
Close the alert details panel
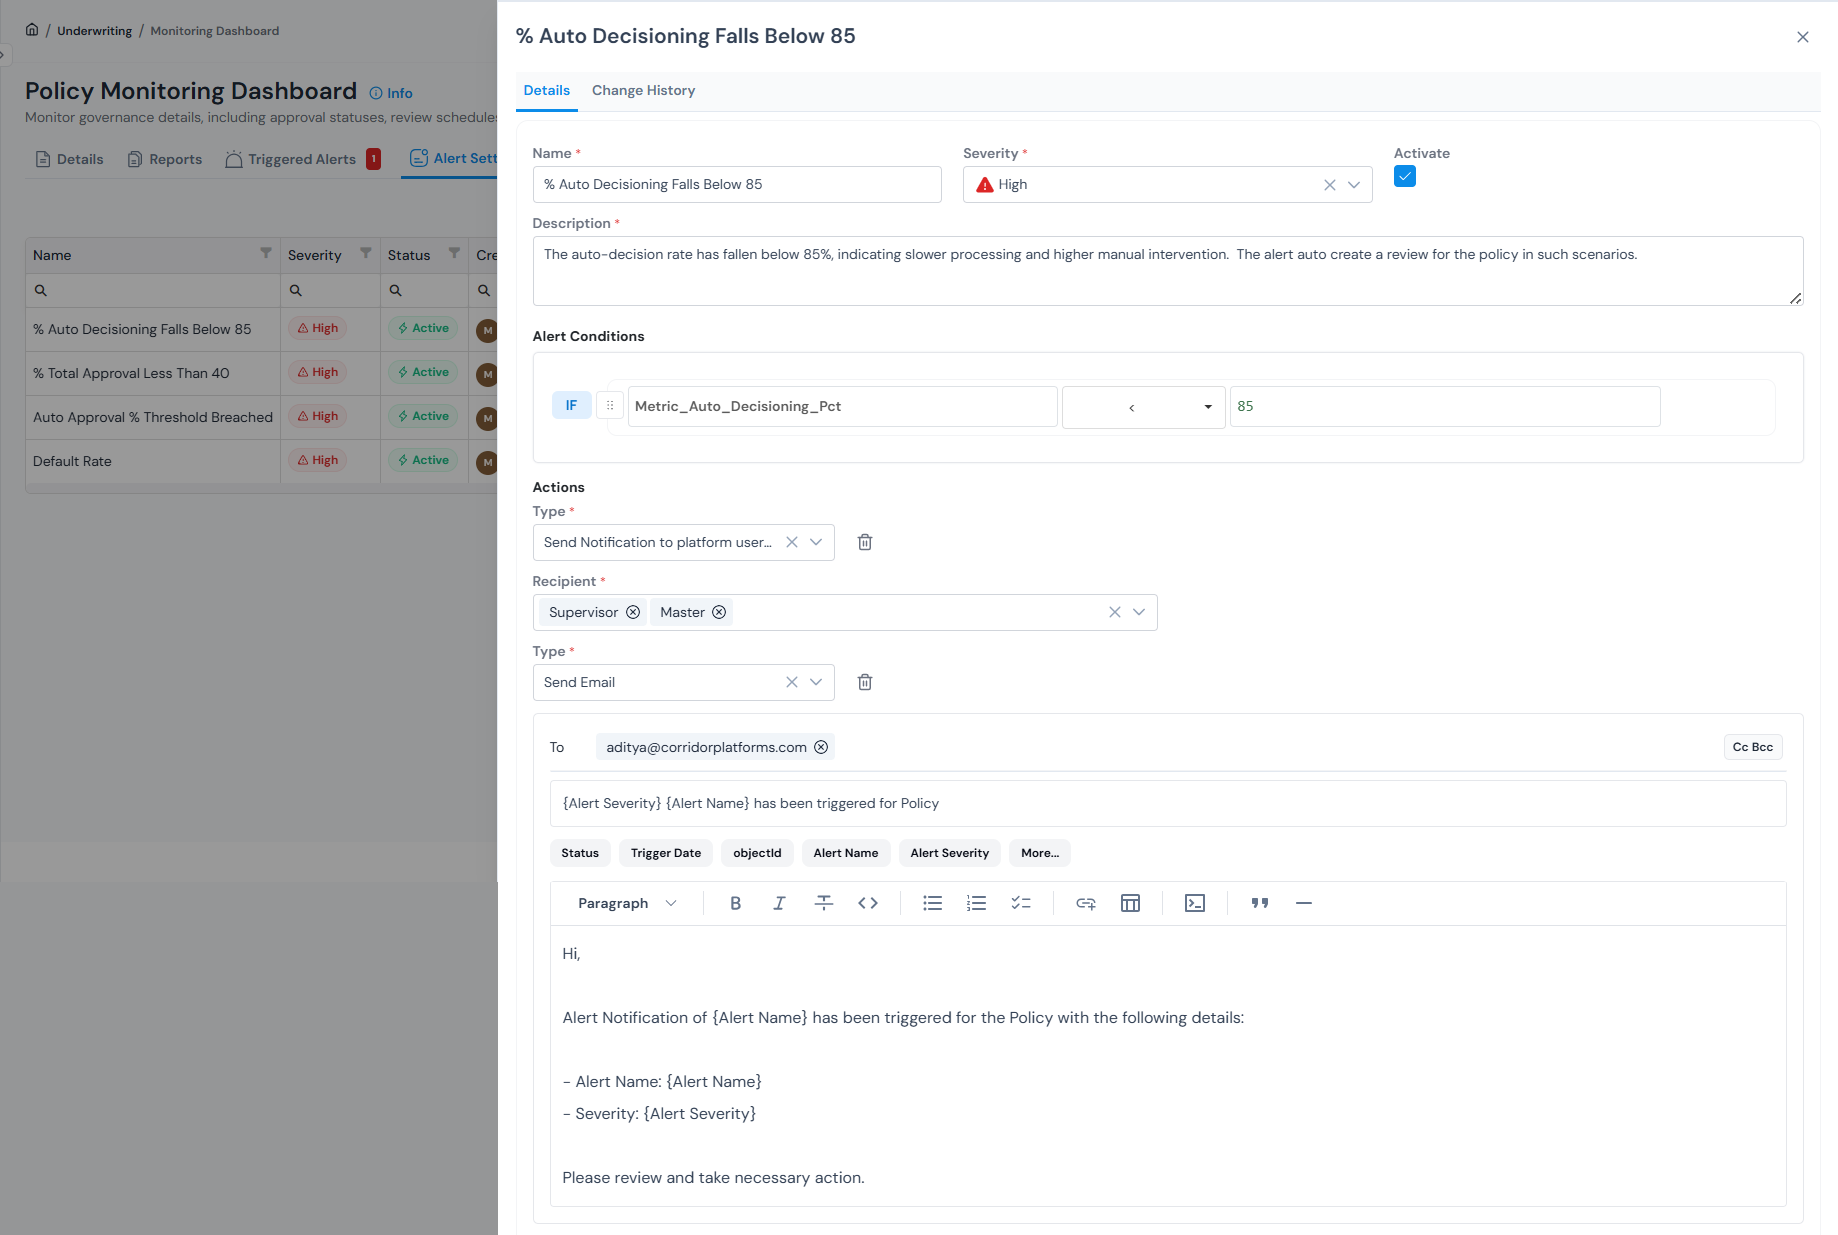1803,37
